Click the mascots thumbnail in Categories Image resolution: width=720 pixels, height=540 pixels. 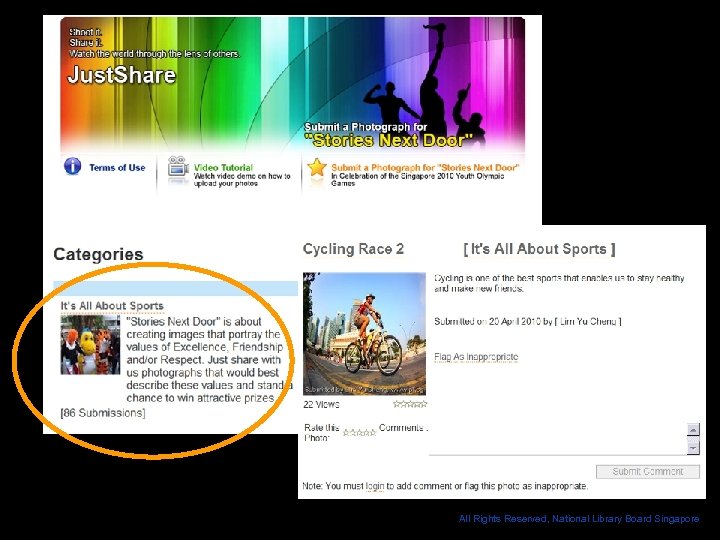click(90, 345)
